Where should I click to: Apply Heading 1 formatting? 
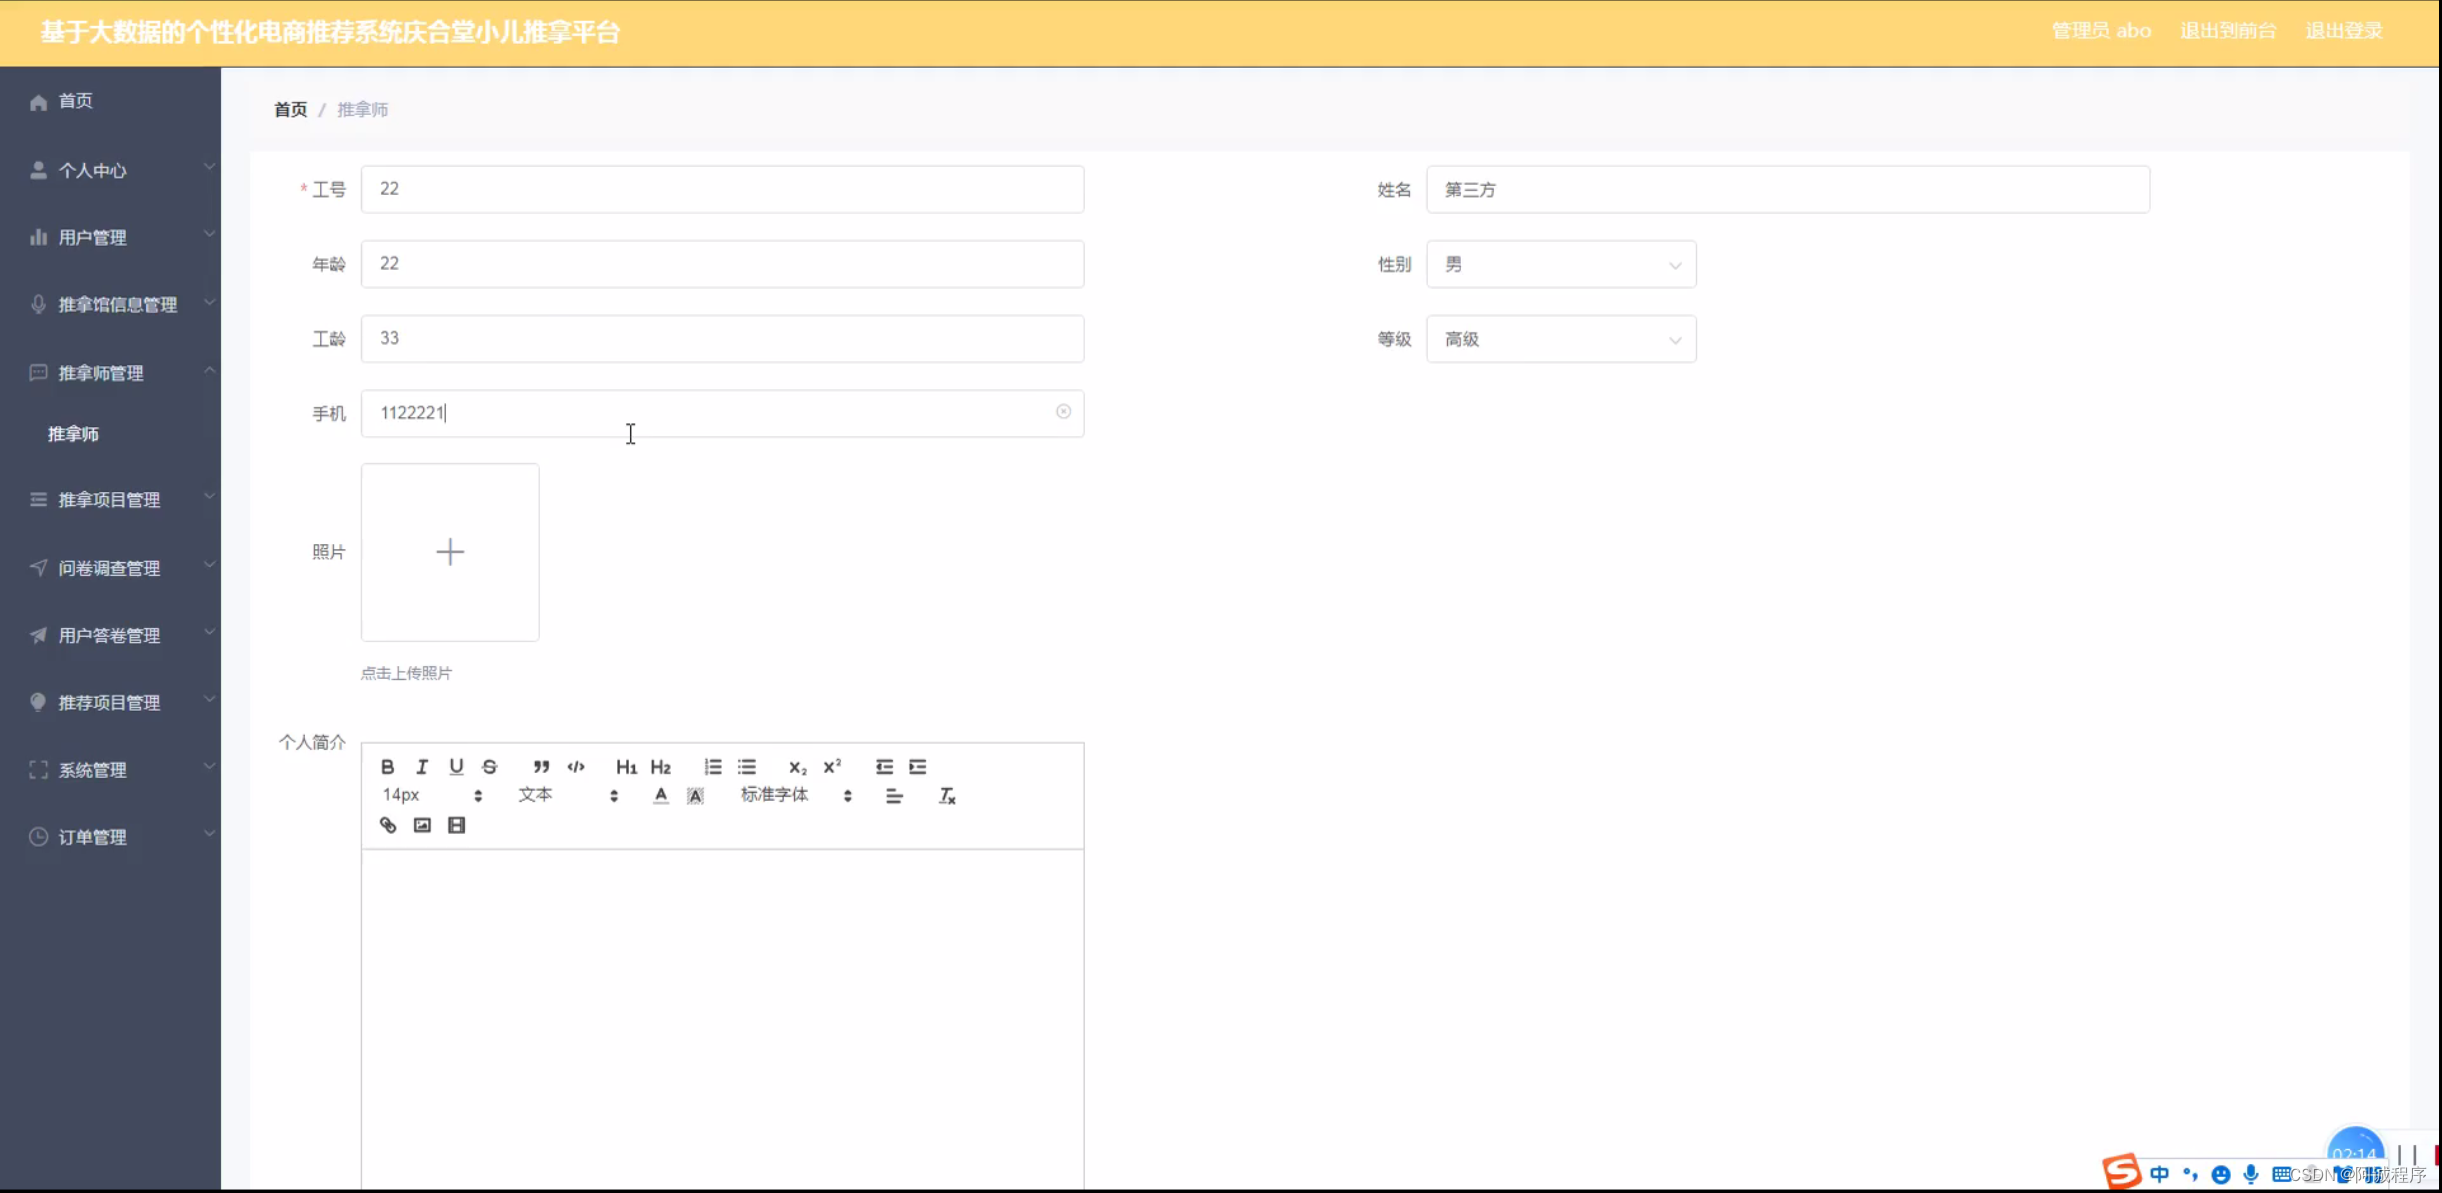click(627, 766)
